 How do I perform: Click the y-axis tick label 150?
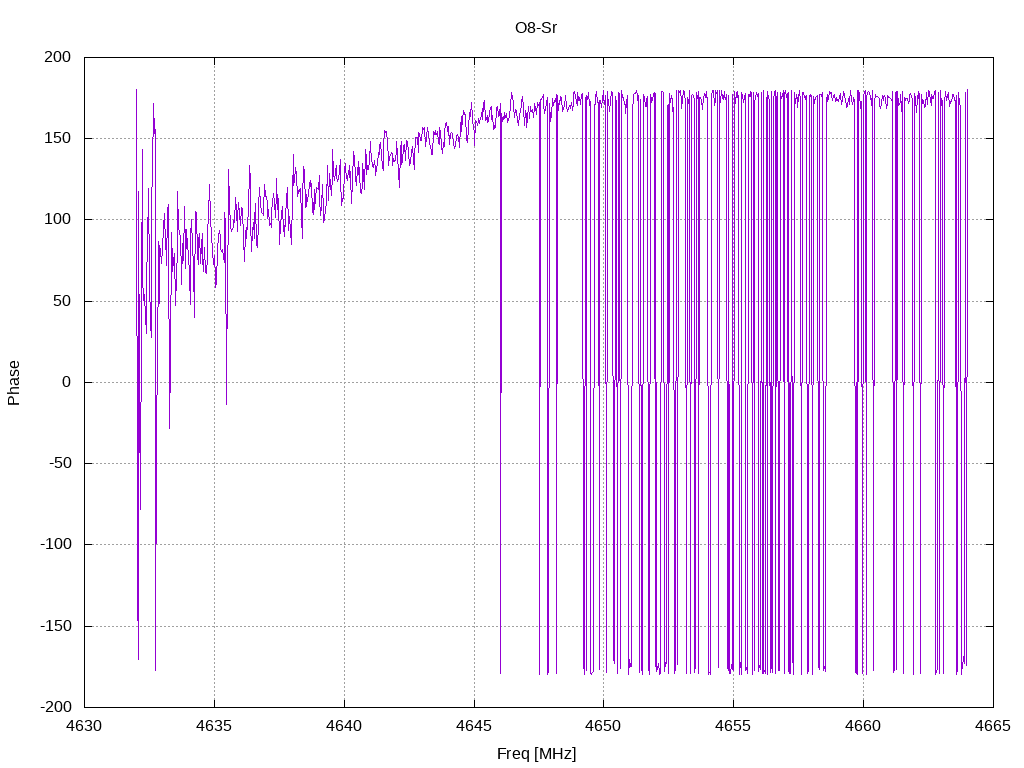point(57,138)
